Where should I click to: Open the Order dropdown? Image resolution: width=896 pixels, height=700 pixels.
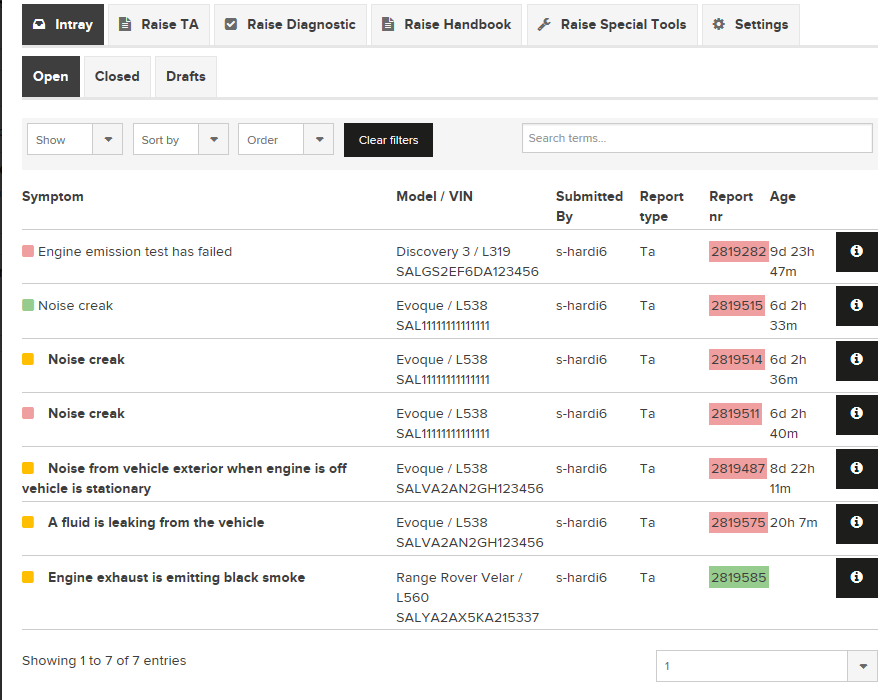[286, 139]
